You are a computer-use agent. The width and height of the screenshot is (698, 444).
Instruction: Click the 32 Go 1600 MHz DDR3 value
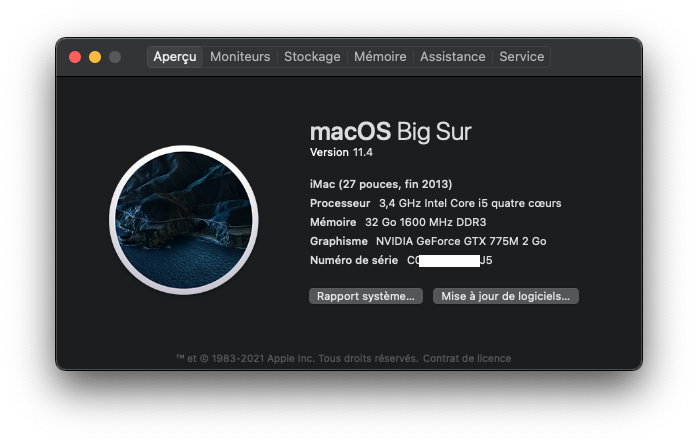[x=426, y=222]
